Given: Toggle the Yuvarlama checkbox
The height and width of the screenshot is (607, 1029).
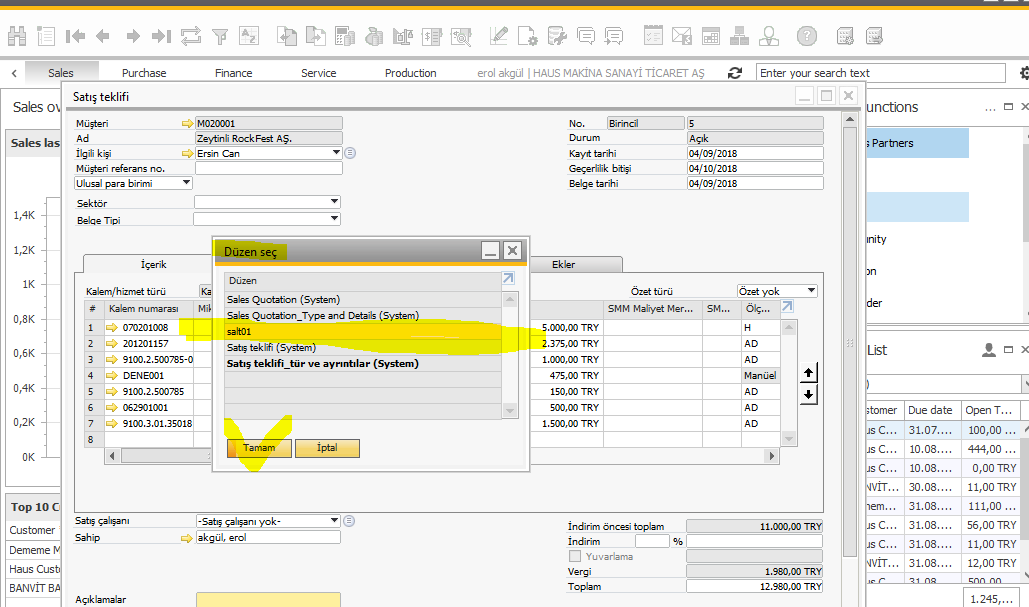Looking at the screenshot, I should pos(575,556).
